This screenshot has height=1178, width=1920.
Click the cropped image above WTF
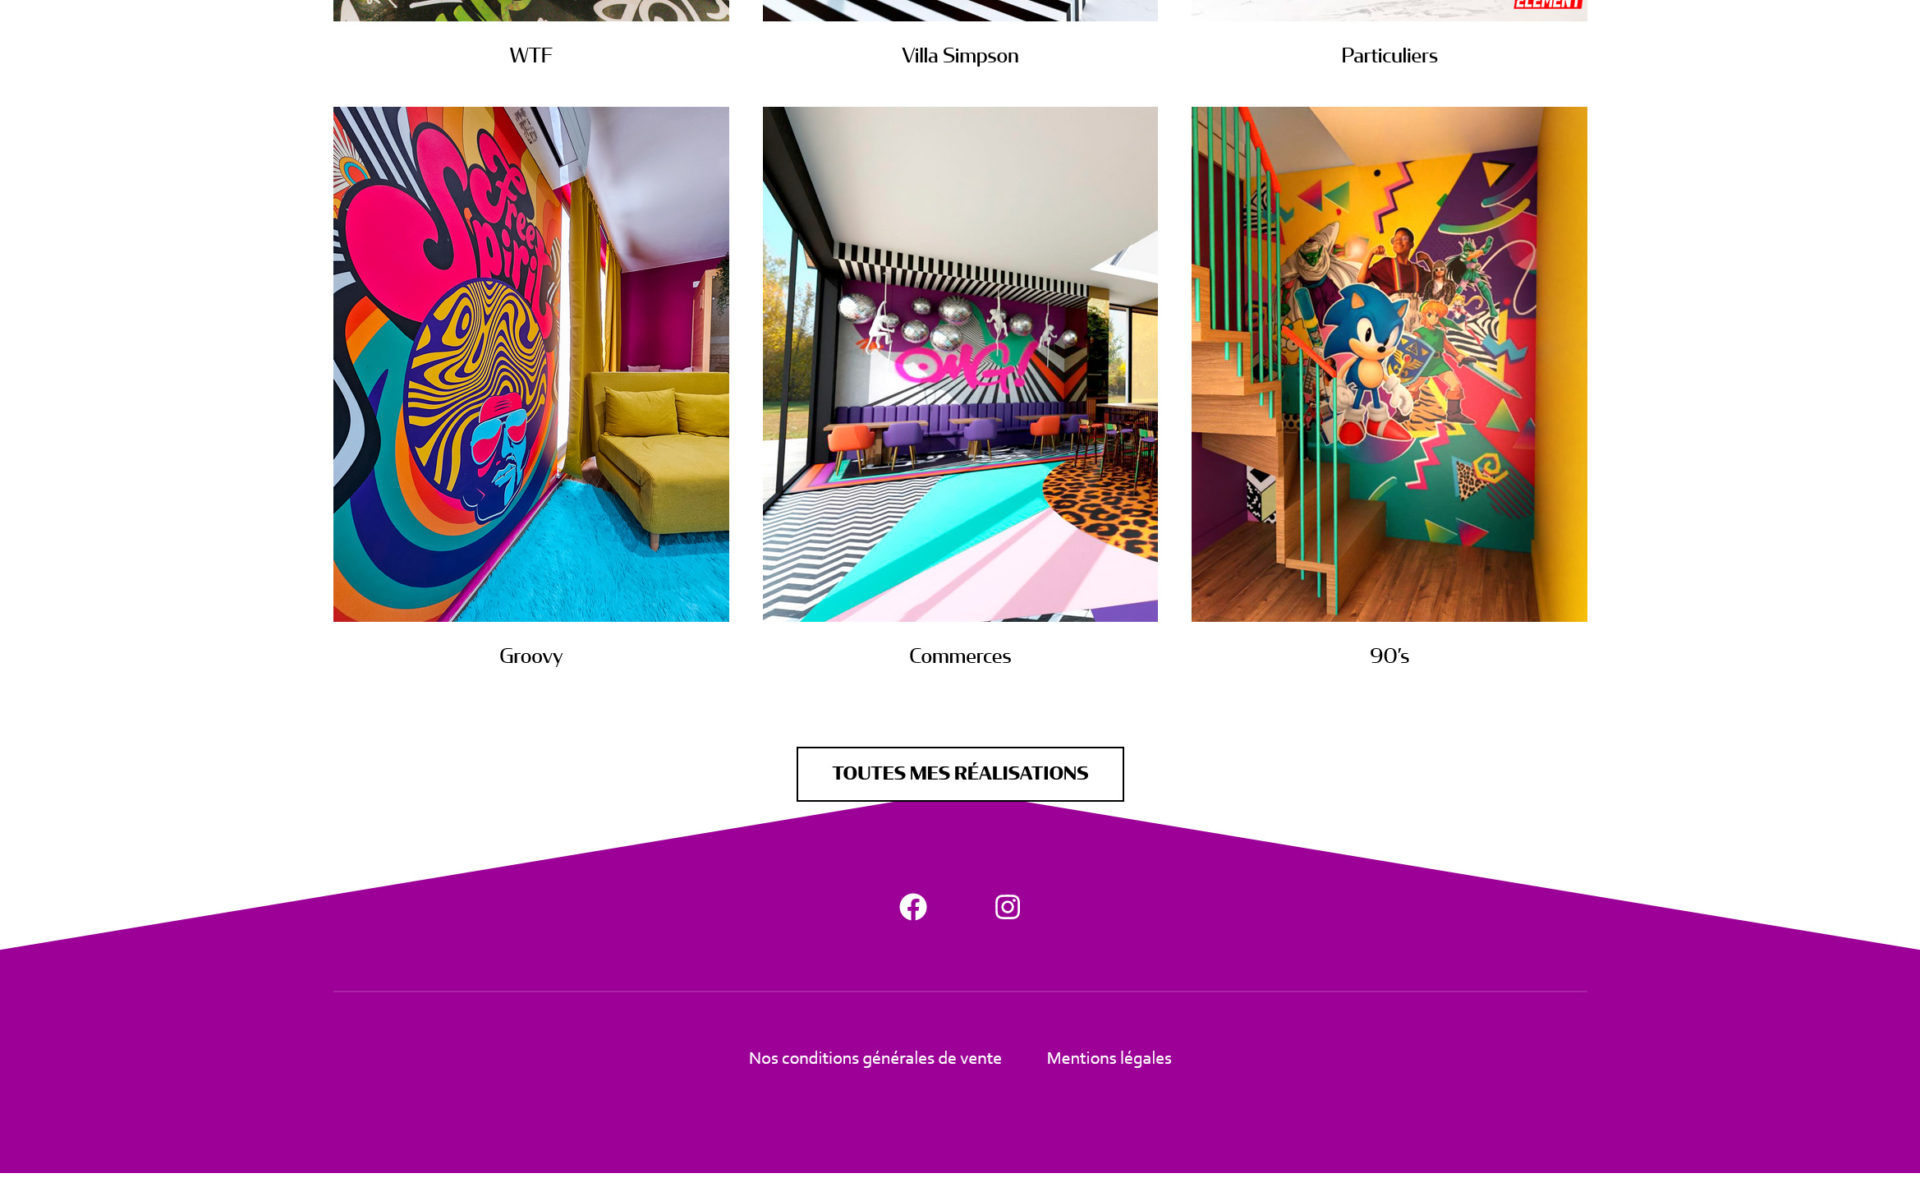(x=531, y=10)
